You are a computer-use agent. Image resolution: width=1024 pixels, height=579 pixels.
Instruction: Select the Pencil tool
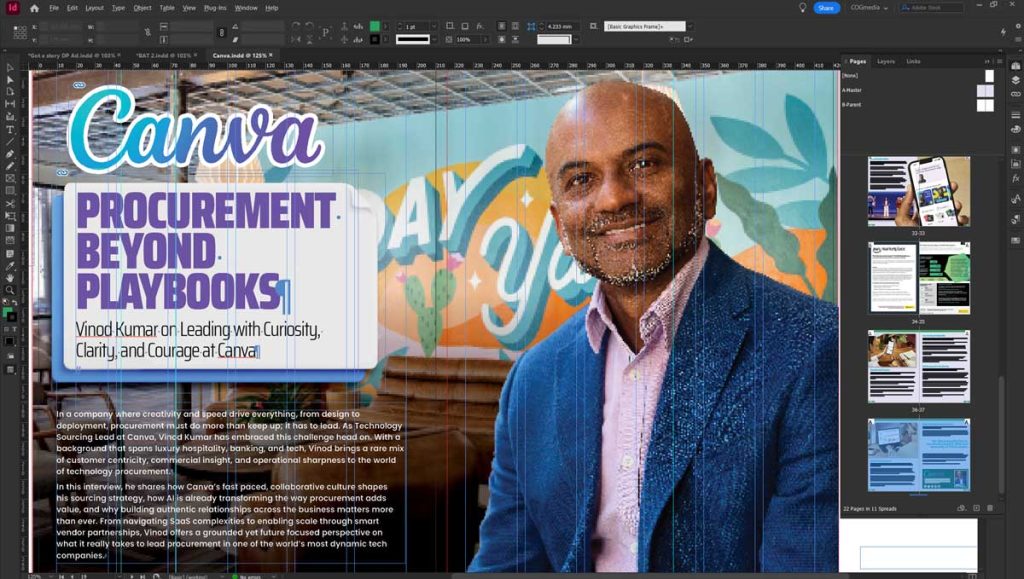pyautogui.click(x=10, y=166)
